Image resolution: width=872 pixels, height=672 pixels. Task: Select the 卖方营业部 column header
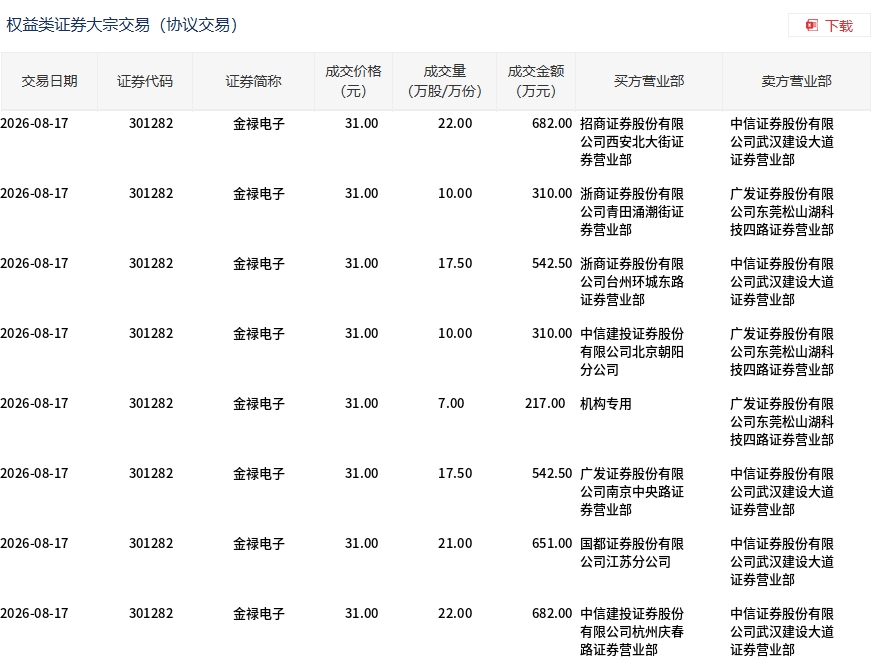[796, 81]
